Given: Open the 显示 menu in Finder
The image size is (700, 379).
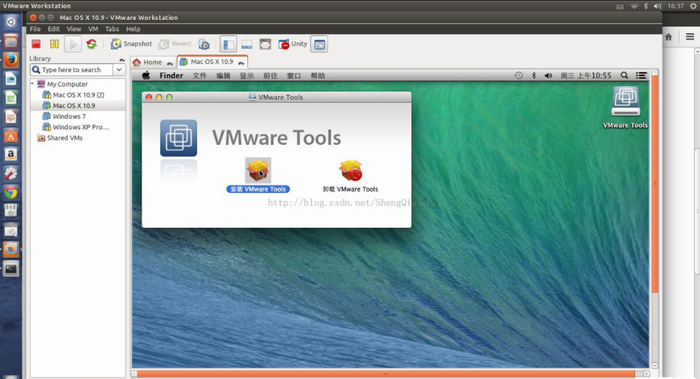Looking at the screenshot, I should coord(247,76).
